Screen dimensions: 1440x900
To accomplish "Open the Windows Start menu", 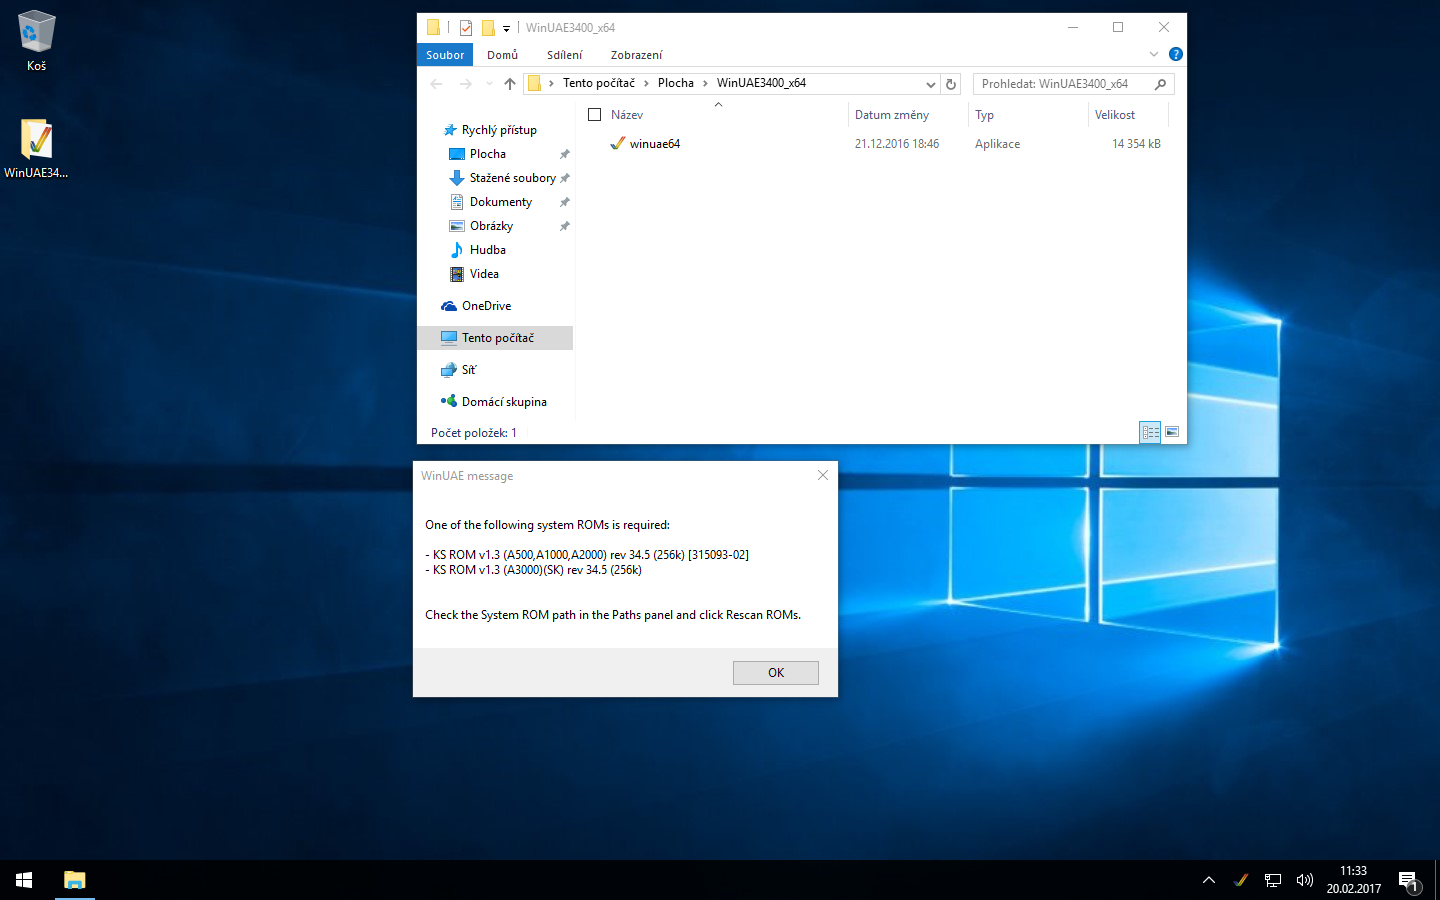I will (x=24, y=880).
